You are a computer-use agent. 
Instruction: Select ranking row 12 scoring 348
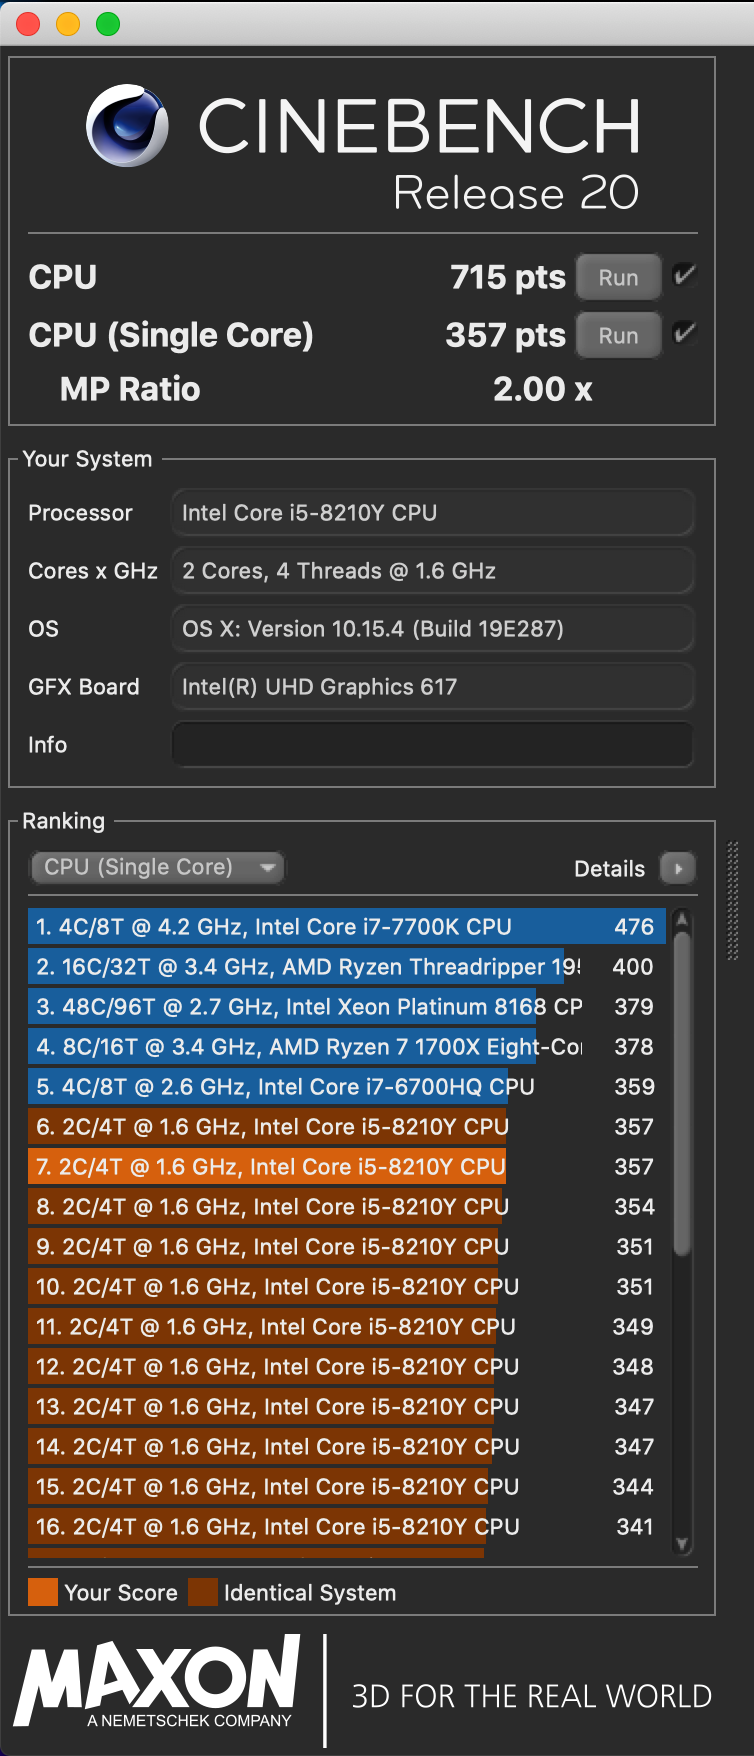[x=346, y=1367]
